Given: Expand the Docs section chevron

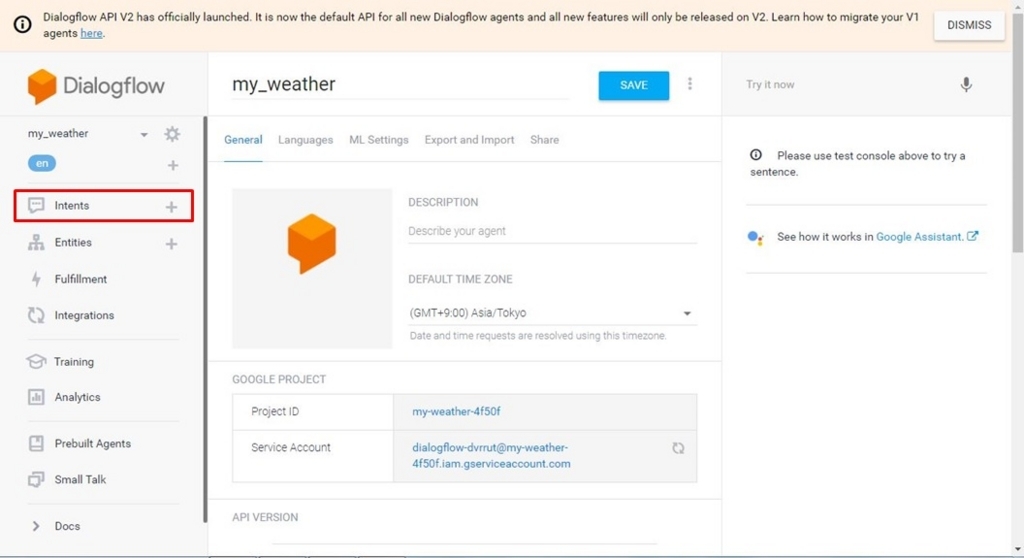Looking at the screenshot, I should point(36,526).
